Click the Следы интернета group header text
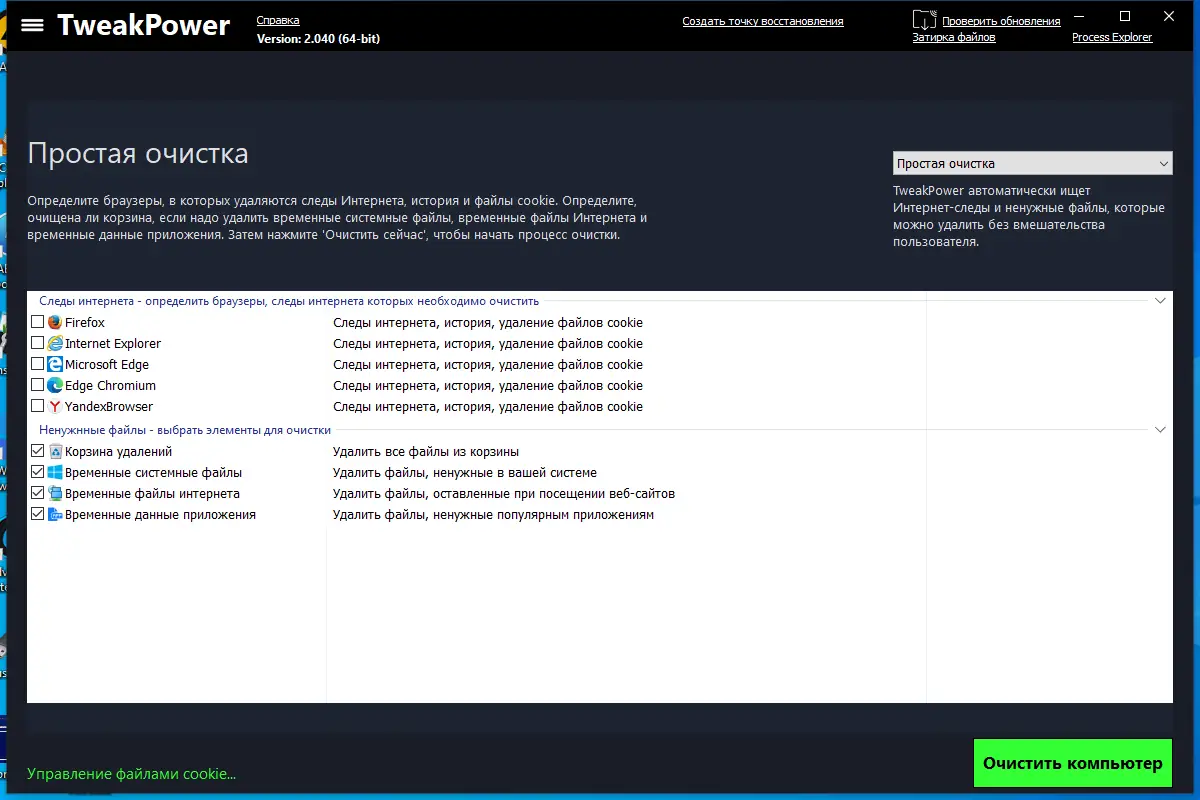Screen dimensions: 1200x800 point(289,301)
